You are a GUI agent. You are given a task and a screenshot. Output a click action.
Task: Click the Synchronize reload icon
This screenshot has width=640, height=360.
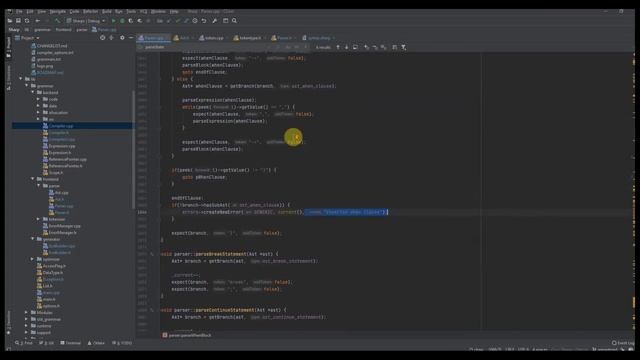pos(27,20)
